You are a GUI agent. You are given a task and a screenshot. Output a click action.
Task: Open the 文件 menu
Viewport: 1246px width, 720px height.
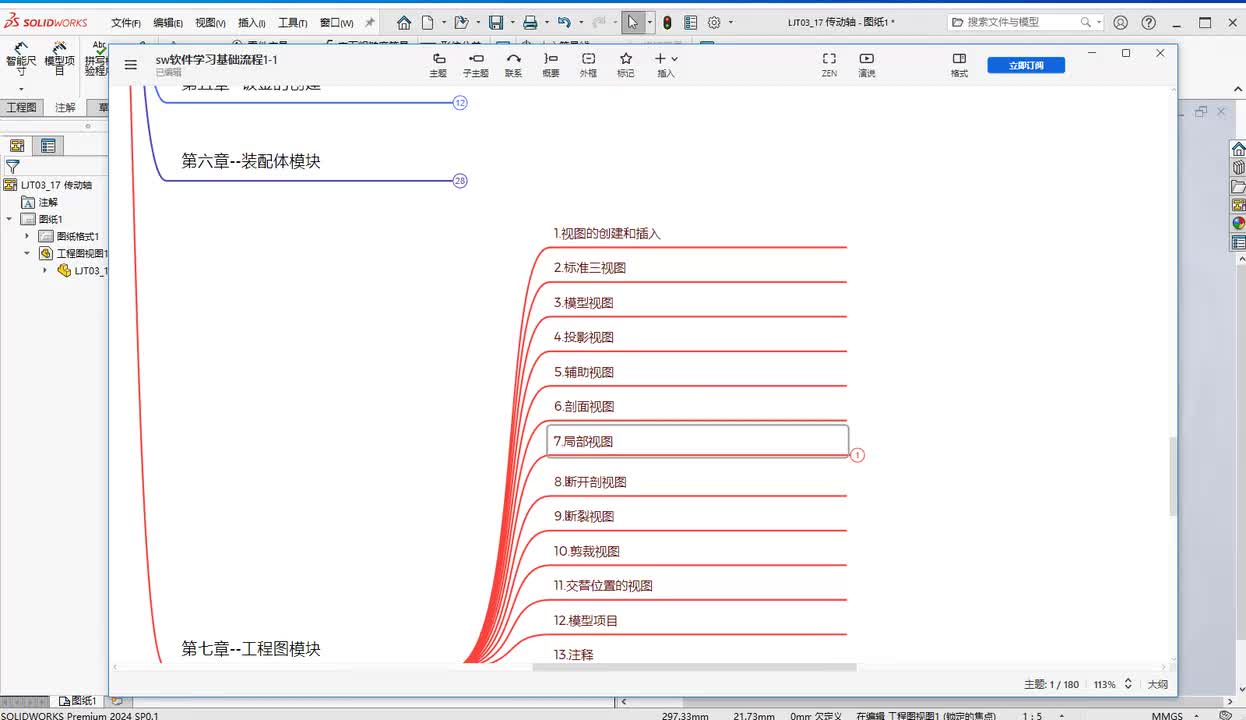point(125,22)
